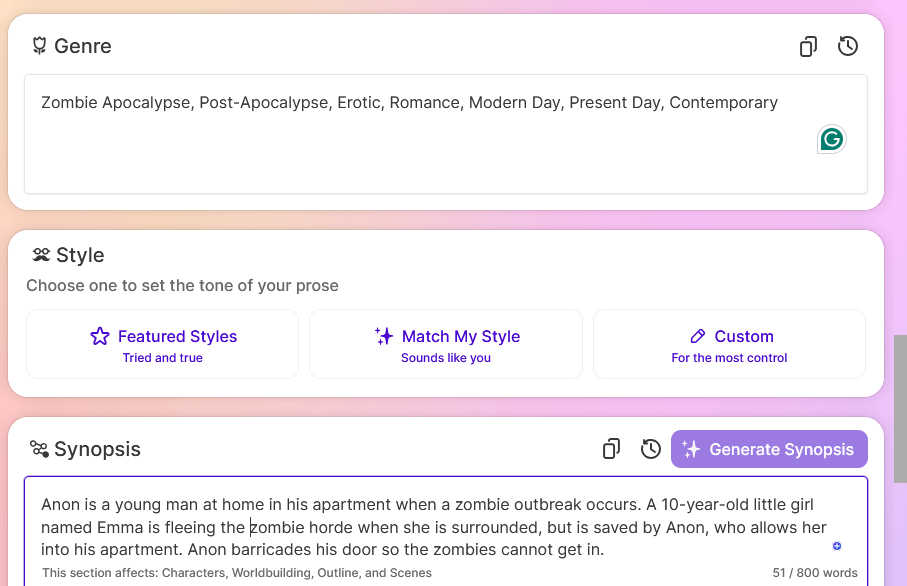Choose Match My Style option
907x586 pixels.
coord(446,344)
